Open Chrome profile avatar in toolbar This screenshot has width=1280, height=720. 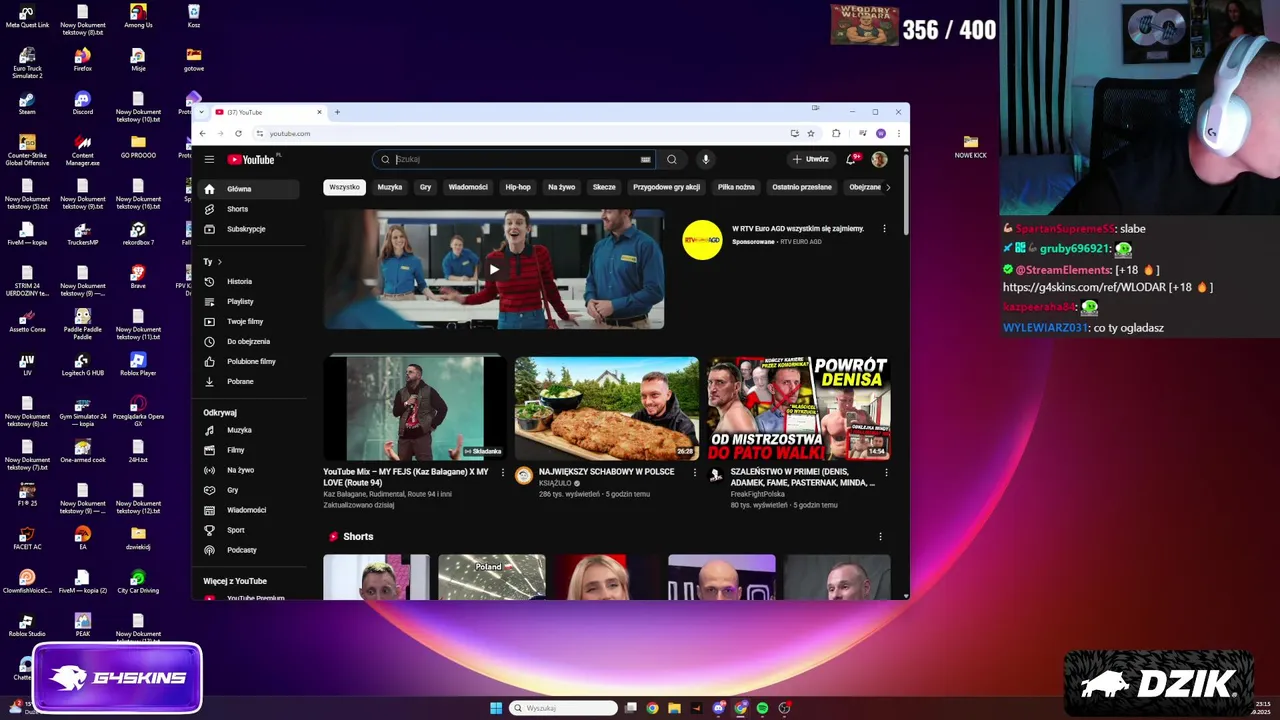pos(881,133)
